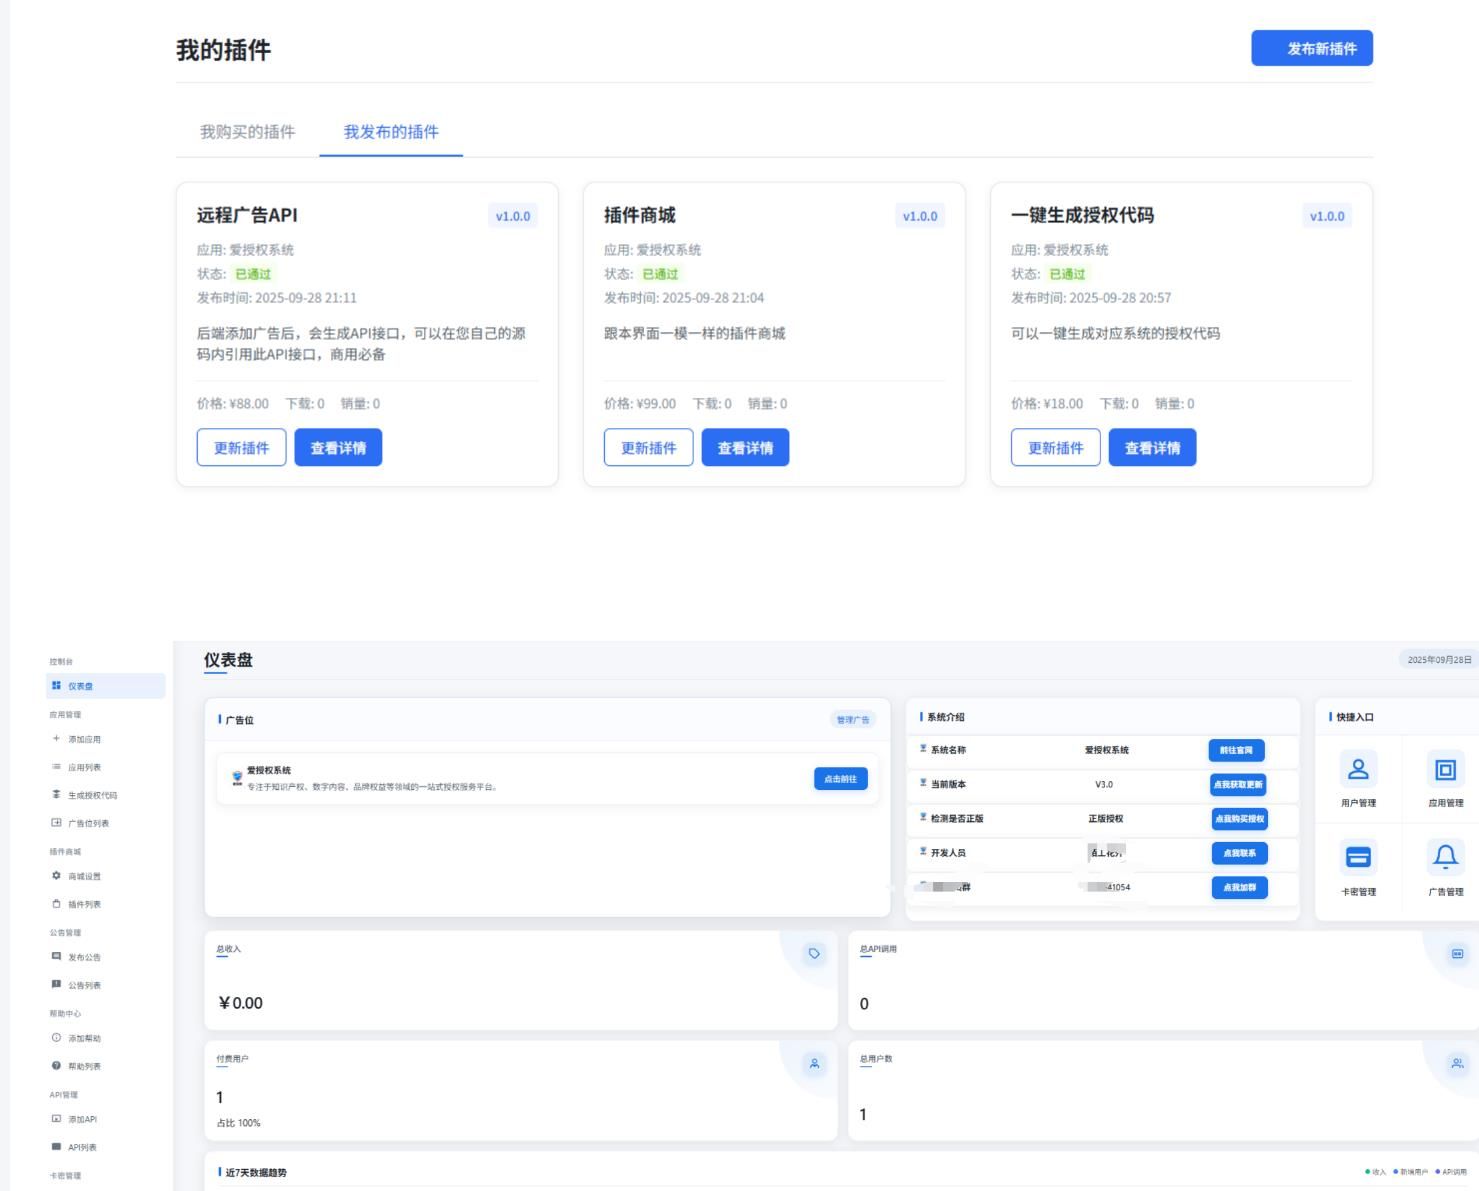This screenshot has width=1479, height=1191.
Task: Switch to 我发布的插件 tab
Action: pos(391,131)
